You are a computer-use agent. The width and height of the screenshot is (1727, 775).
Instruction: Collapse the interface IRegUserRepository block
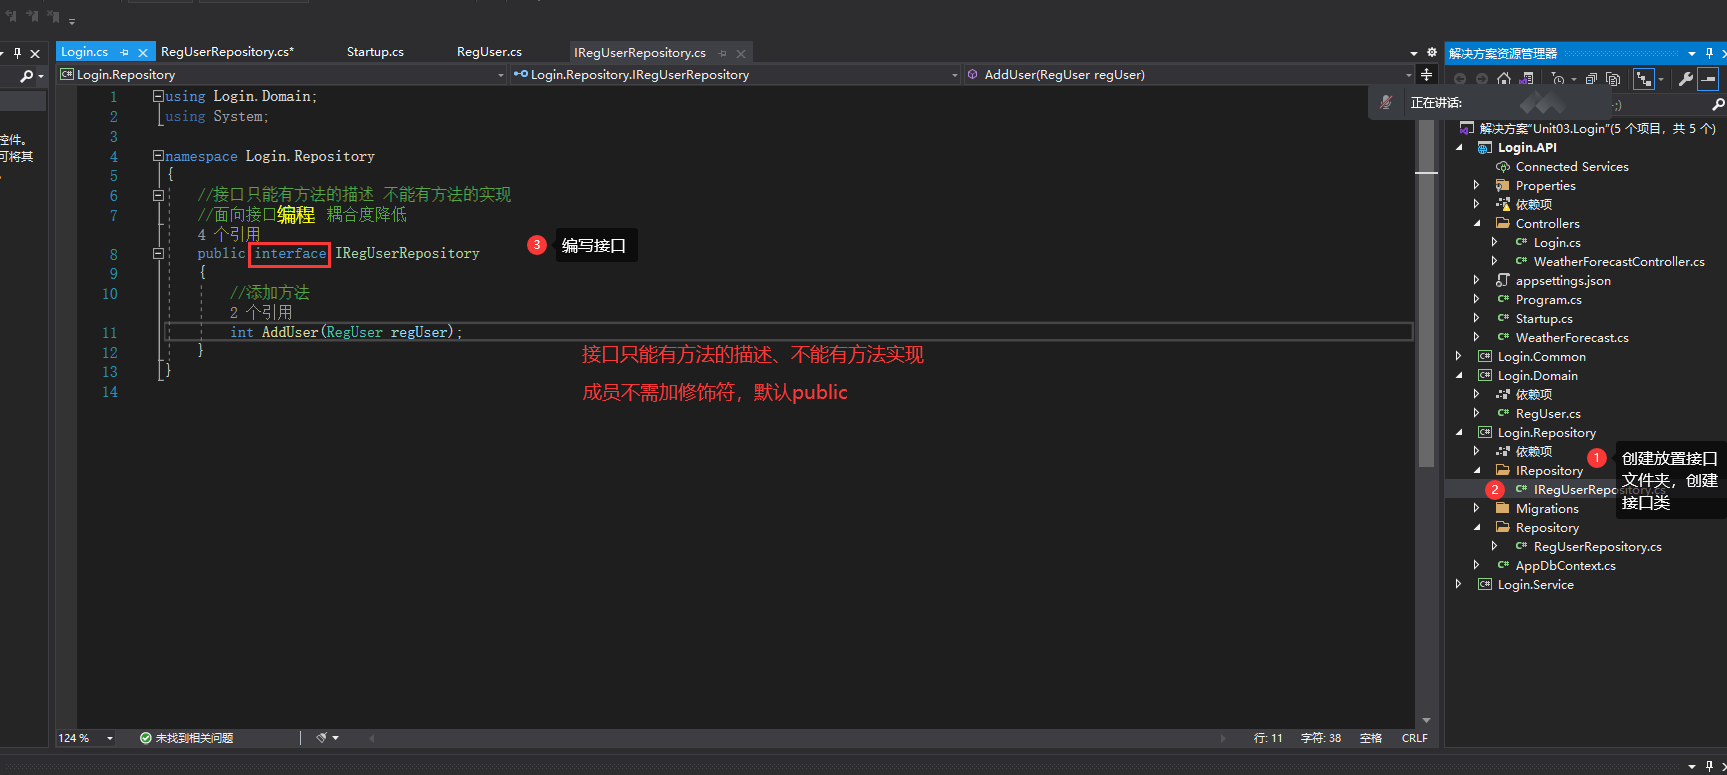pos(158,254)
